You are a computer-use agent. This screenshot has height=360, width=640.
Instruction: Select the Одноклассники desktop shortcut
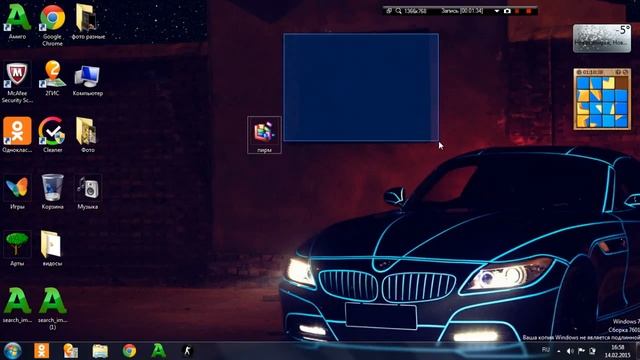17,135
